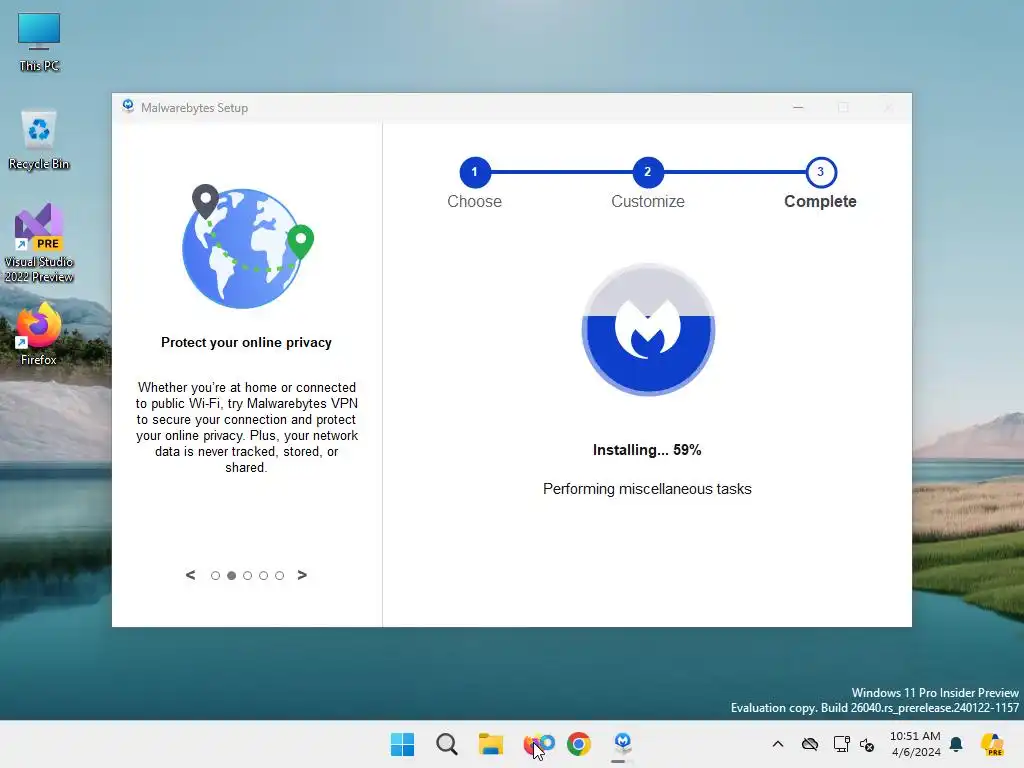Click 'Performing miscellaneous tasks' status text
The width and height of the screenshot is (1024, 768).
647,489
